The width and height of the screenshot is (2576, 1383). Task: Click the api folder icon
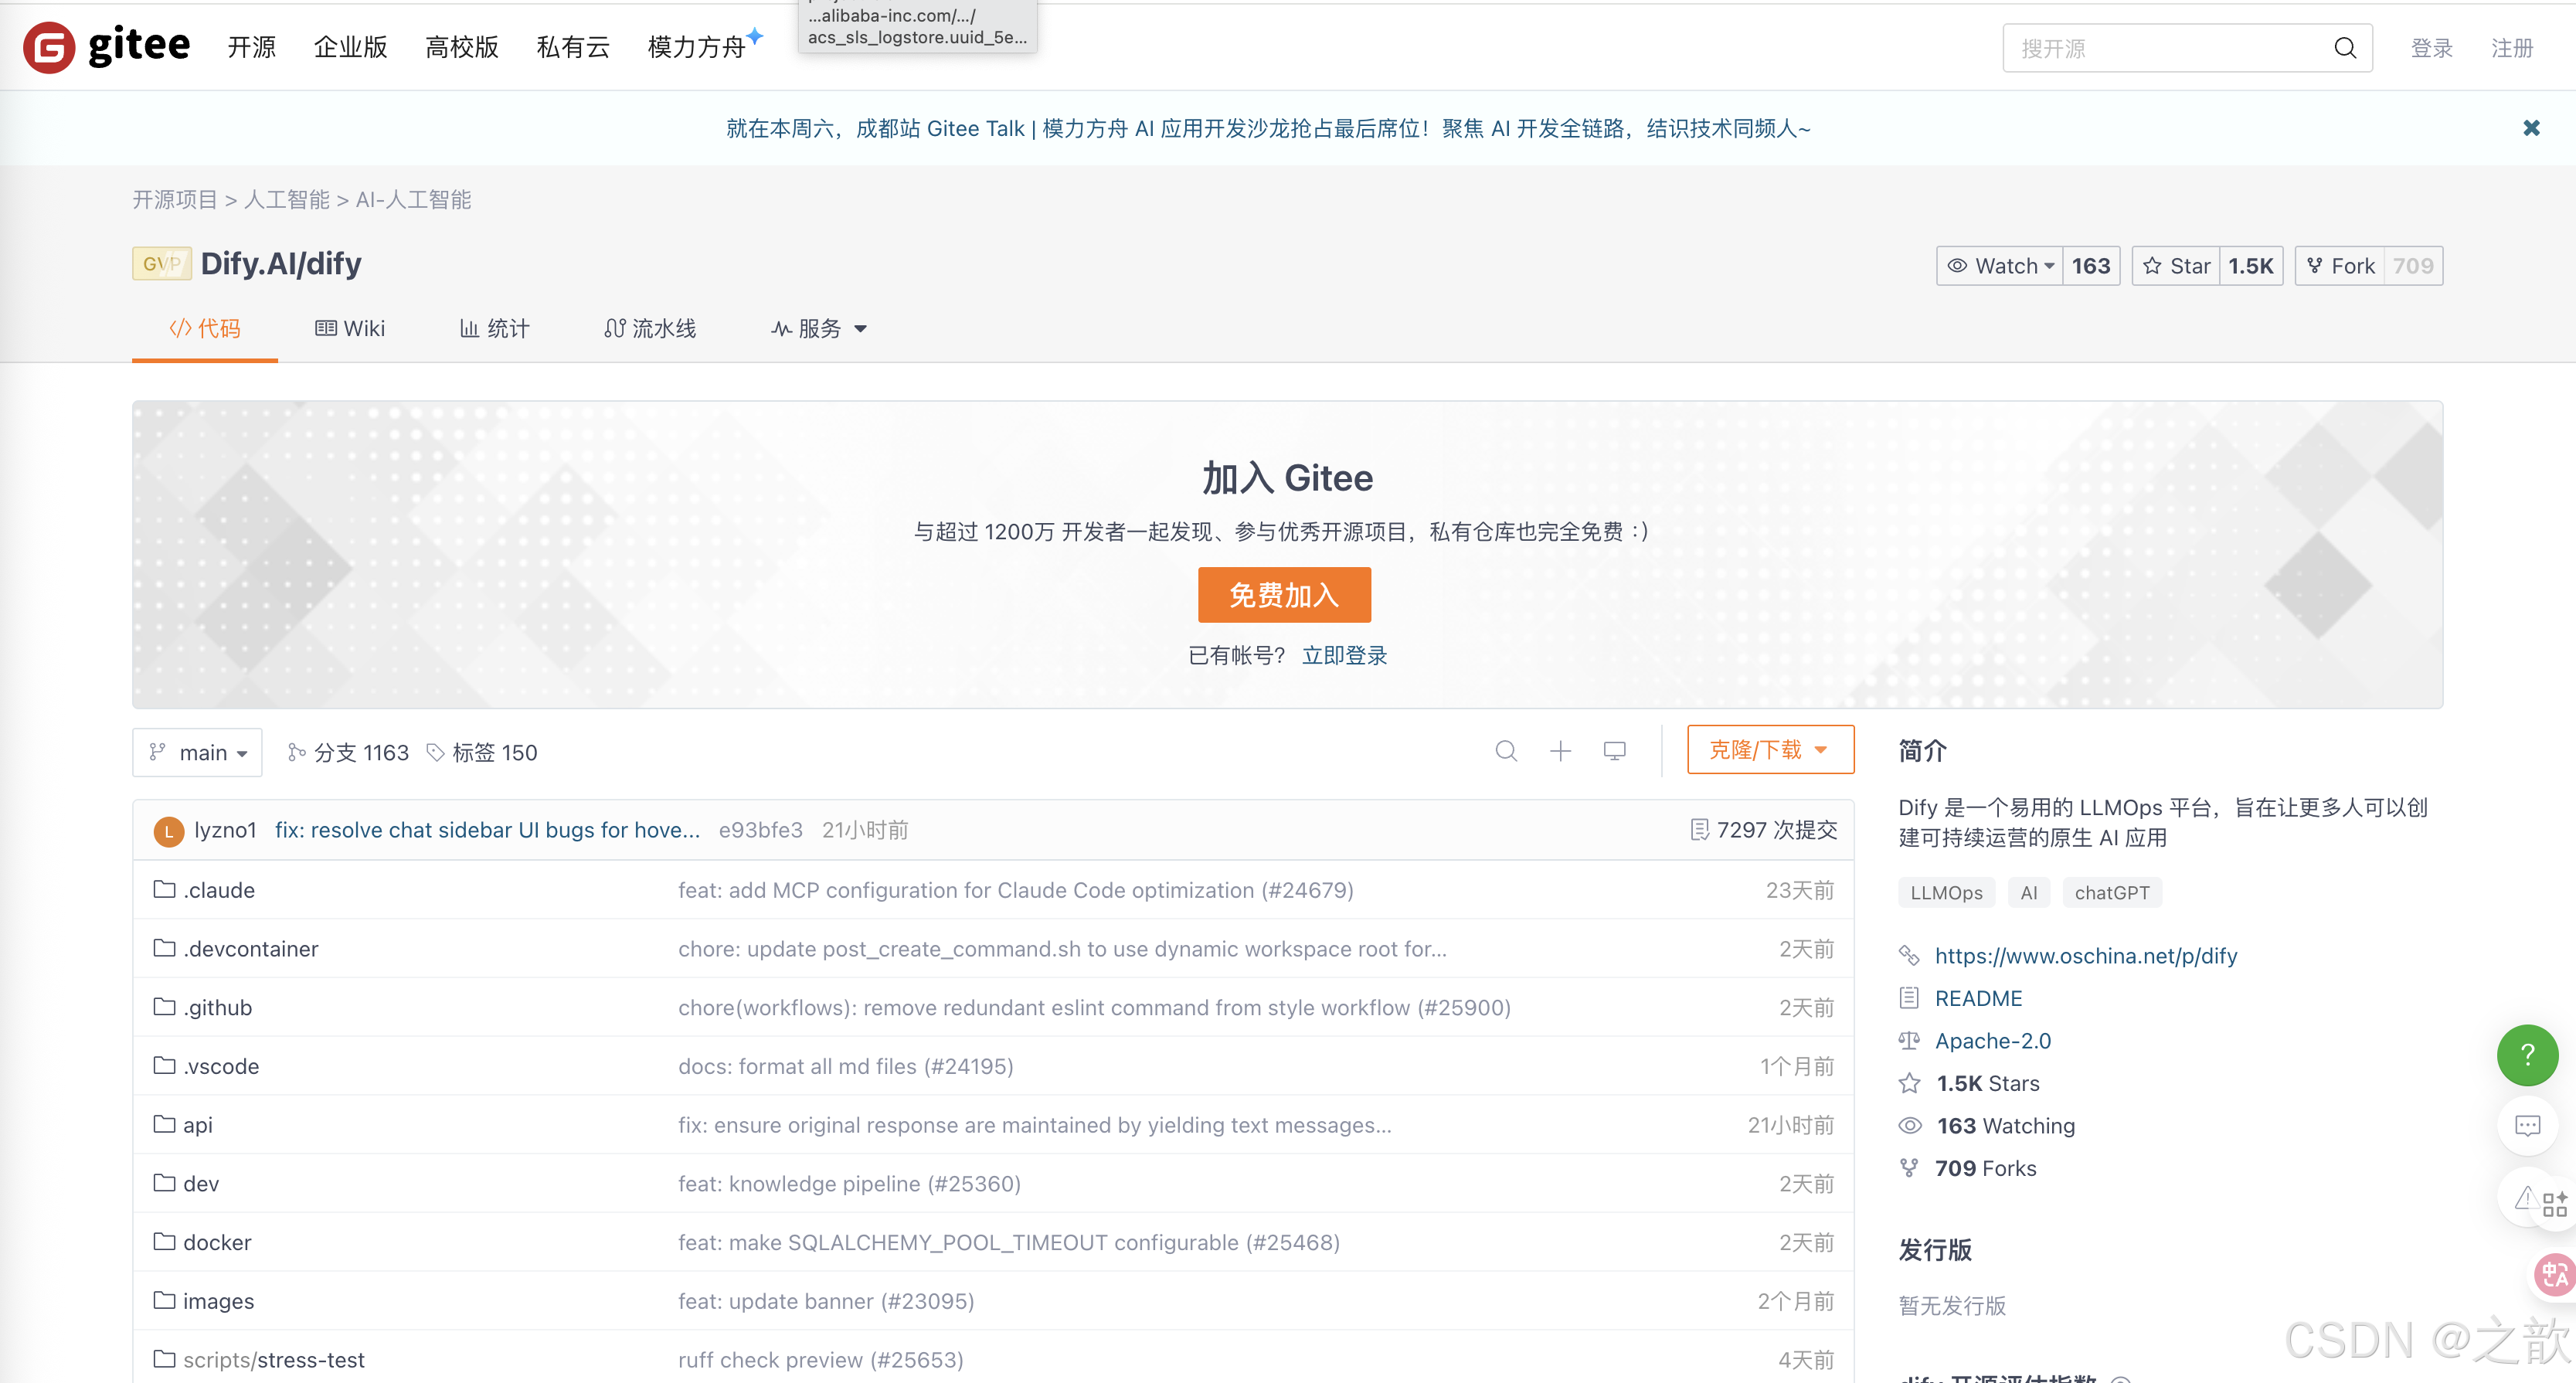[164, 1124]
